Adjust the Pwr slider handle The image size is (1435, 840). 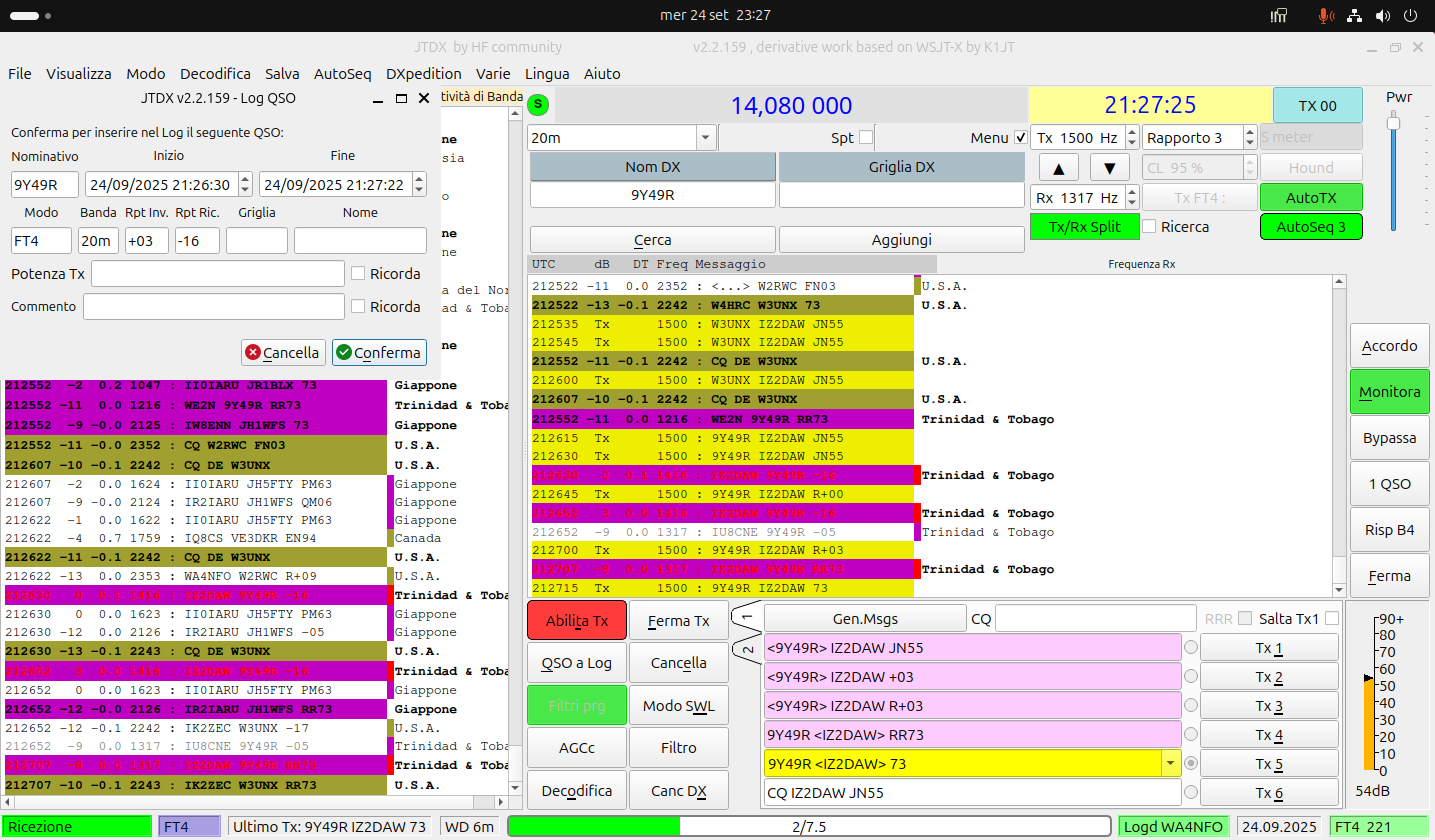tap(1393, 122)
